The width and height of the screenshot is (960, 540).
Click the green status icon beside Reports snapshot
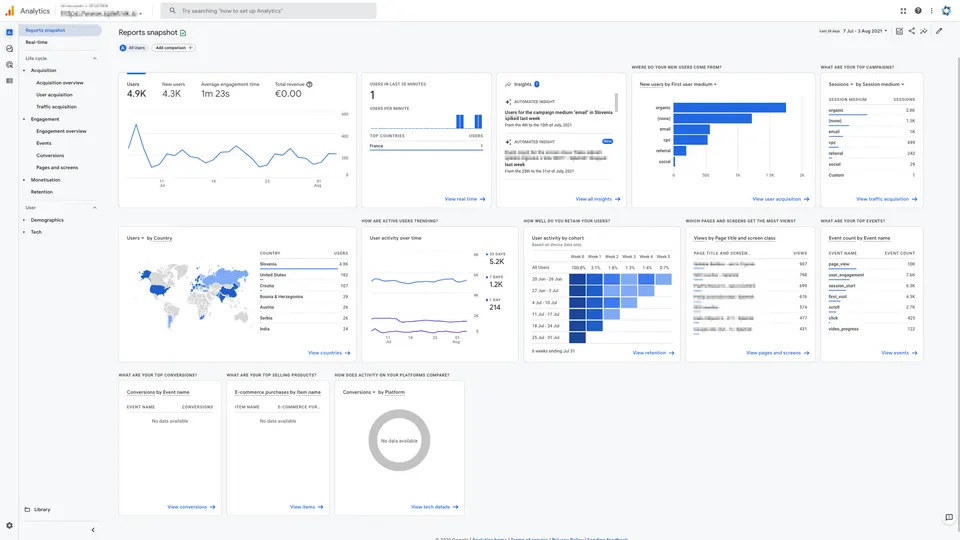click(183, 32)
